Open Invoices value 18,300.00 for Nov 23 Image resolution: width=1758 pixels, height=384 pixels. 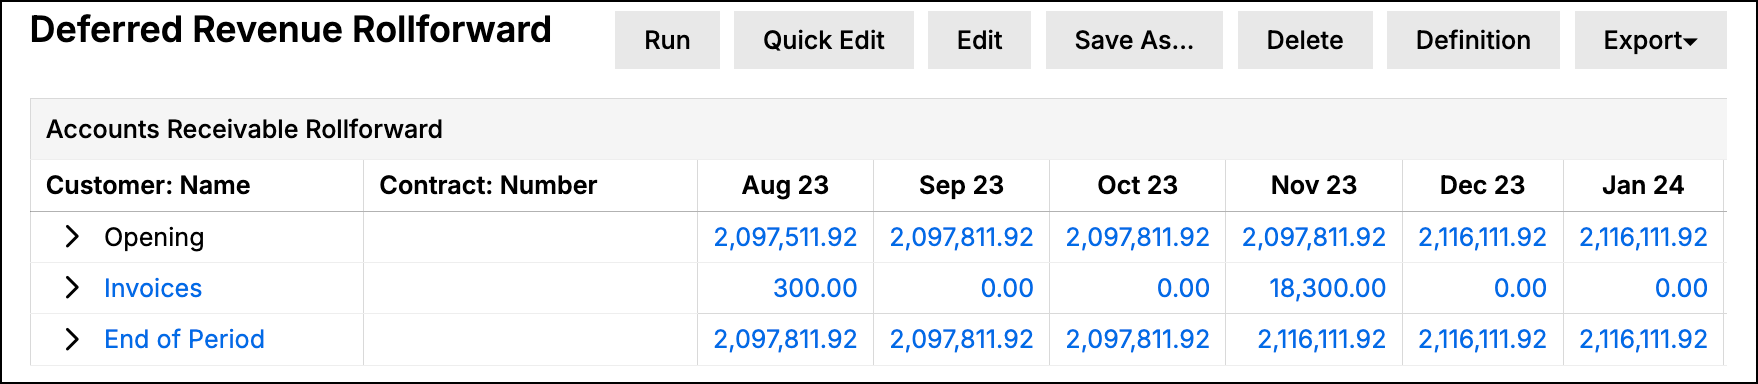[1327, 288]
